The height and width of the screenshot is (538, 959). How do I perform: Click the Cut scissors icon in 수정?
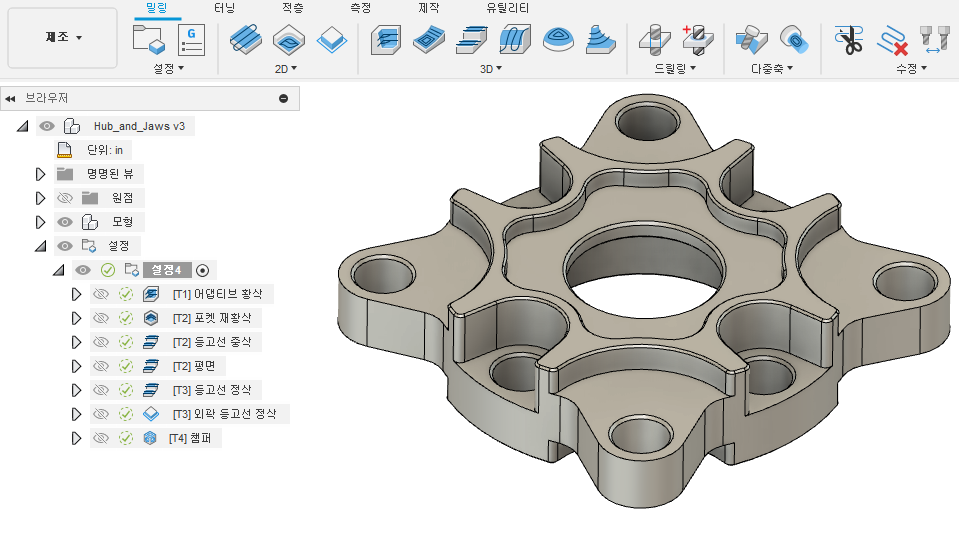click(849, 40)
